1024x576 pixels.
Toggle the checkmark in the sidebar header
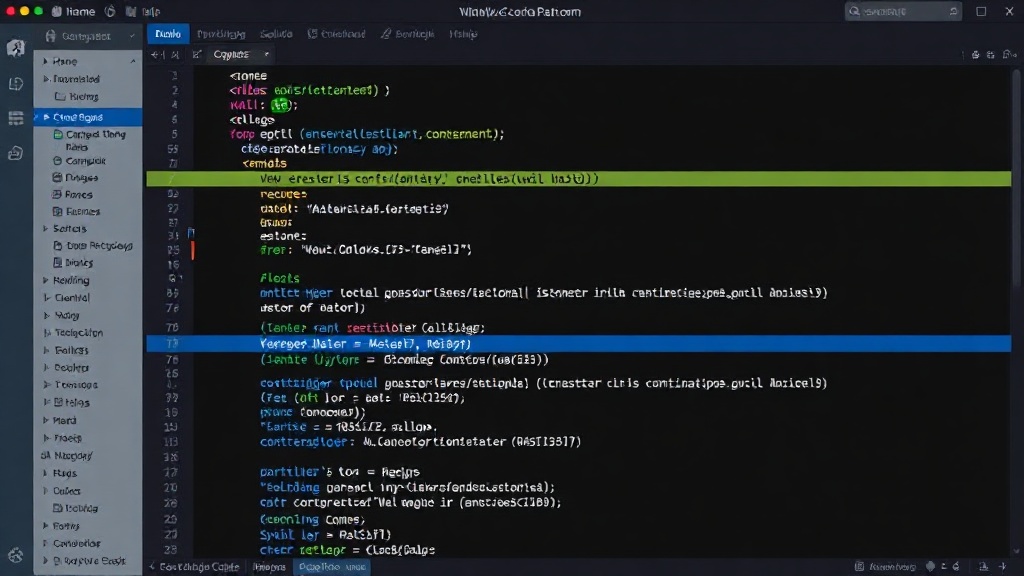click(132, 37)
